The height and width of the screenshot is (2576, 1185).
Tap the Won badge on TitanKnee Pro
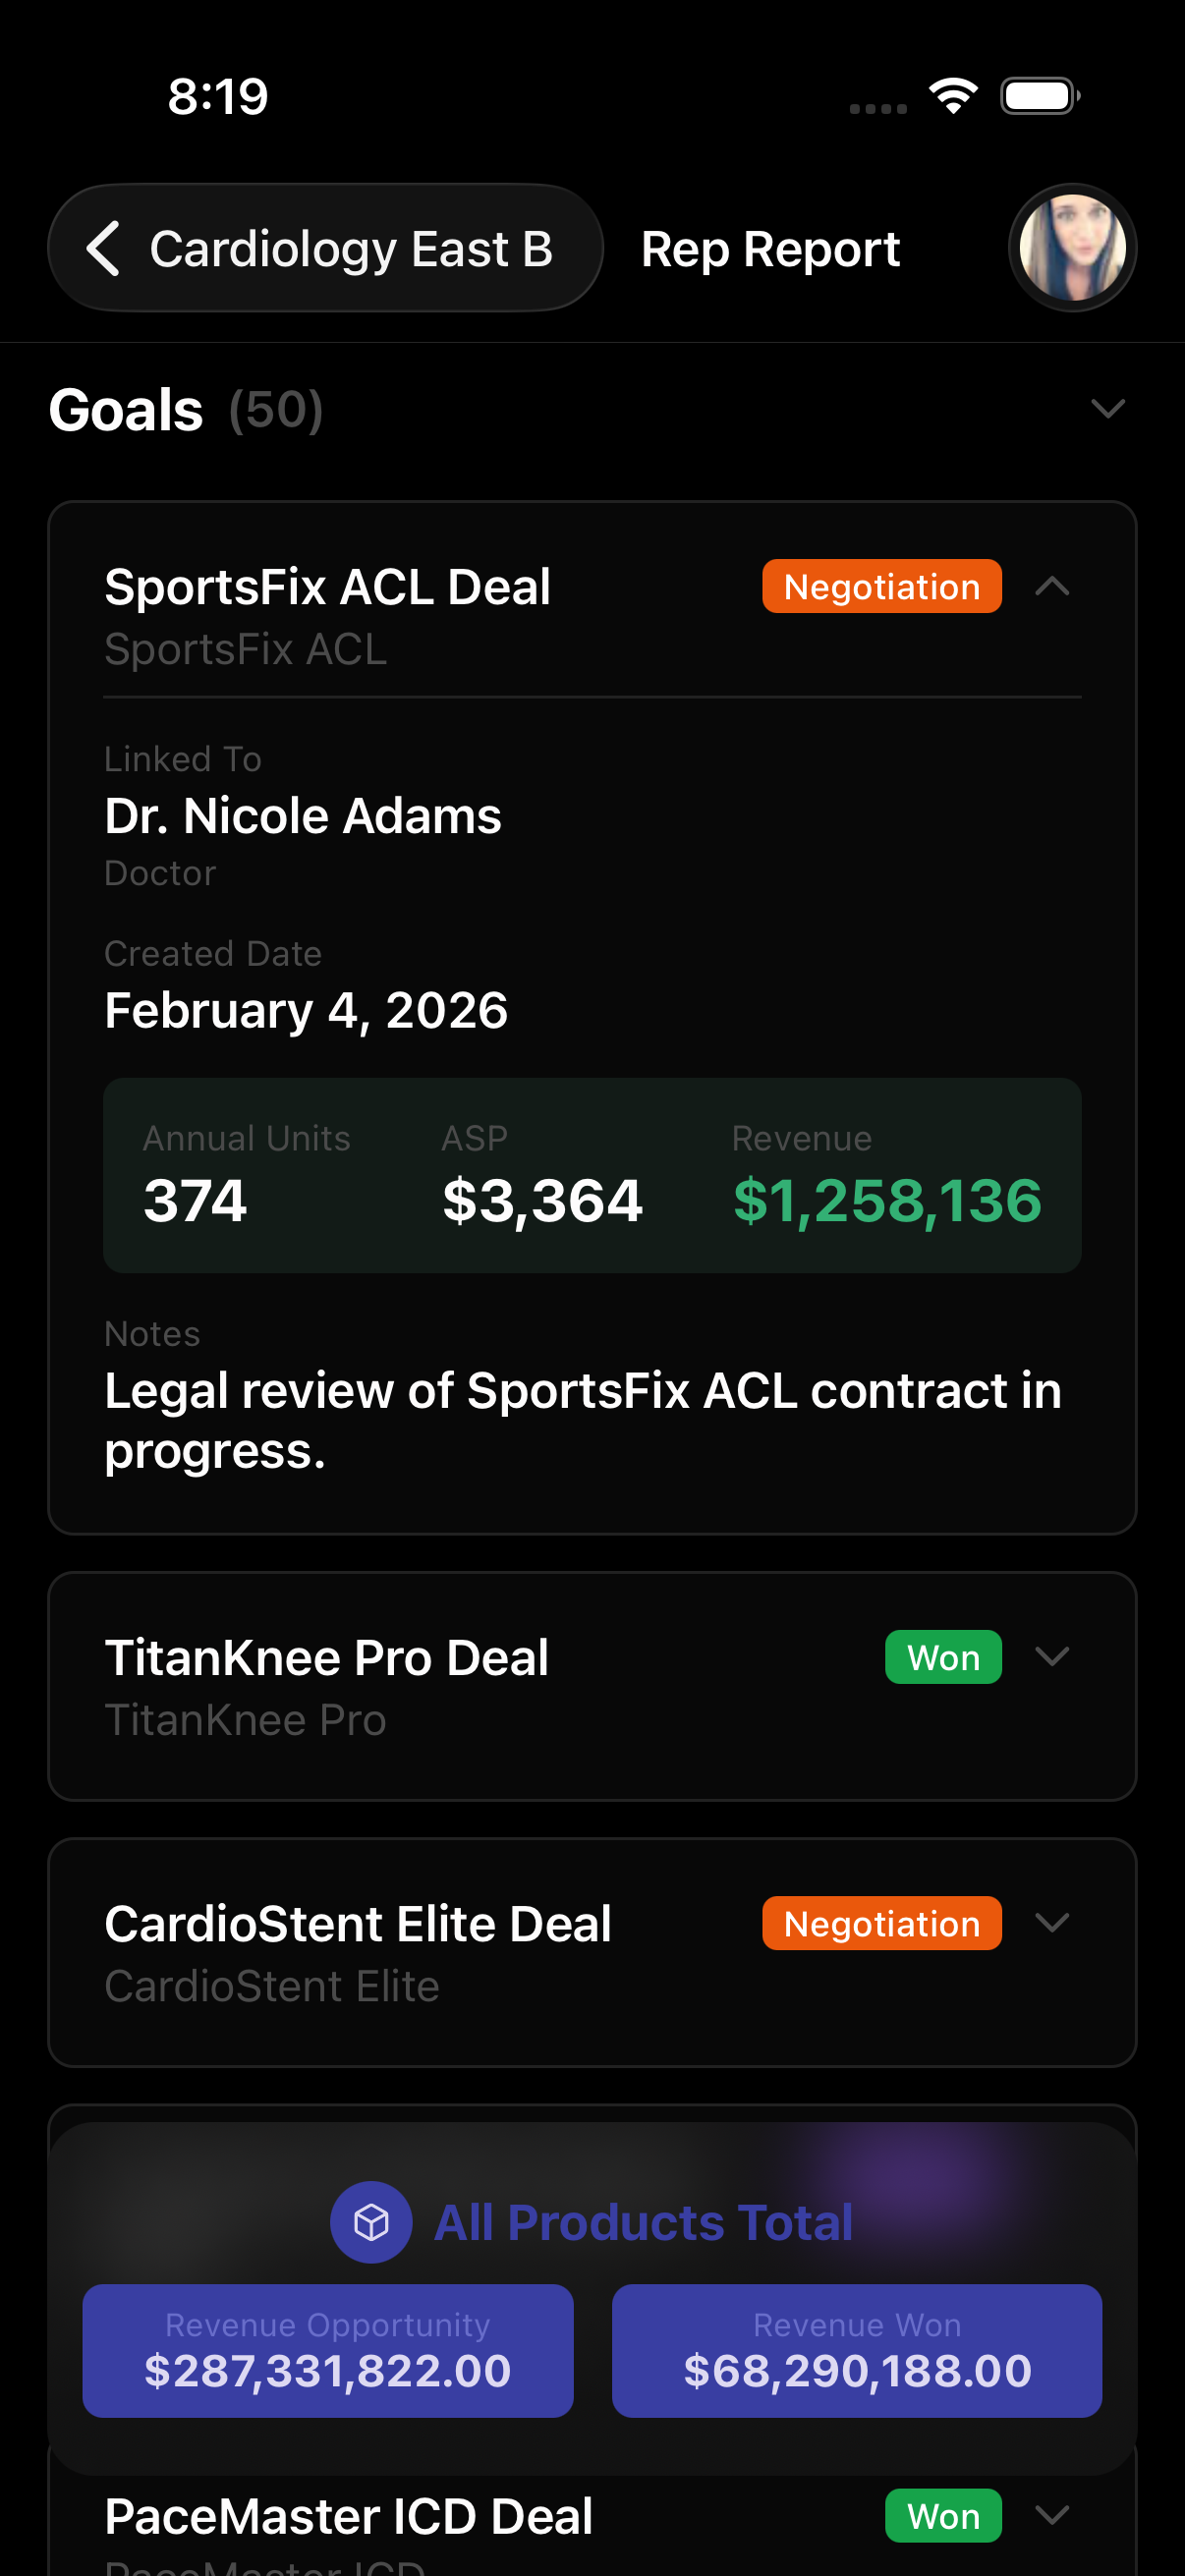click(x=942, y=1657)
